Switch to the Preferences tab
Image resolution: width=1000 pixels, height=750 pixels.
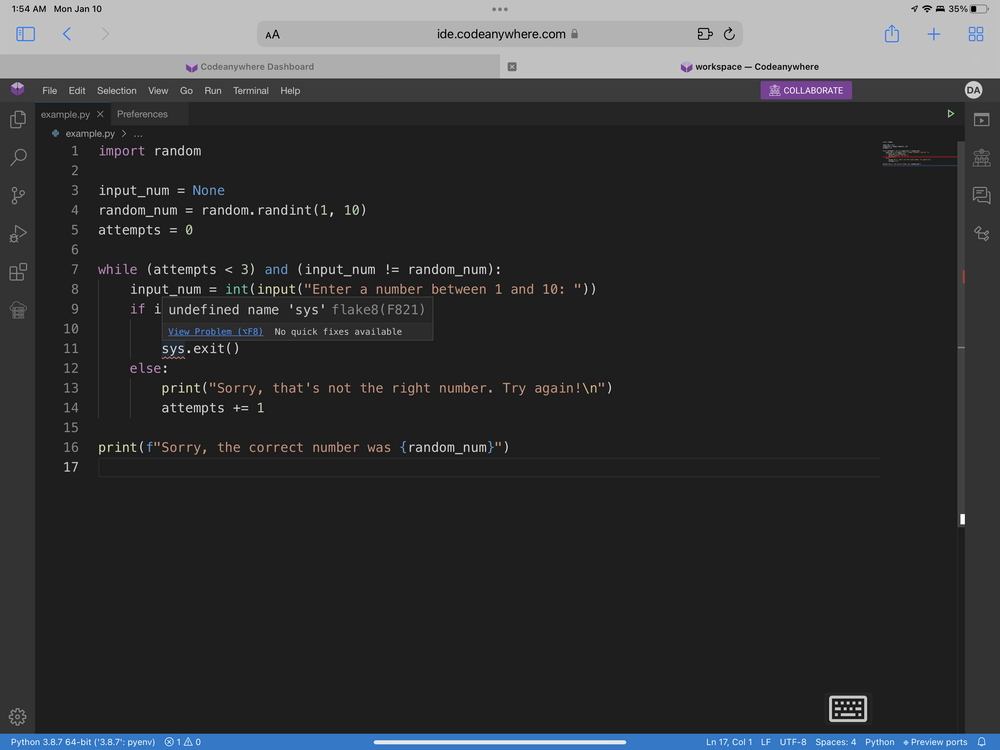(x=142, y=114)
